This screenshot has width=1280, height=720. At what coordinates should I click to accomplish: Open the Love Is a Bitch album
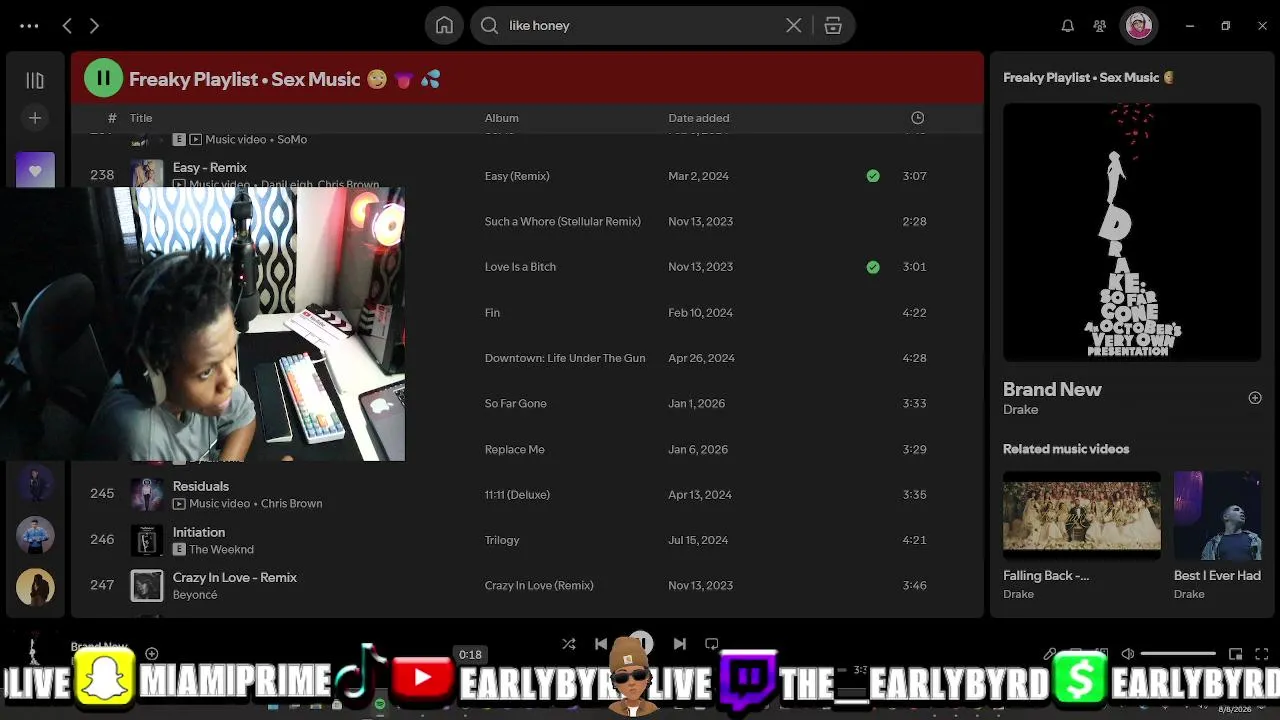(520, 267)
